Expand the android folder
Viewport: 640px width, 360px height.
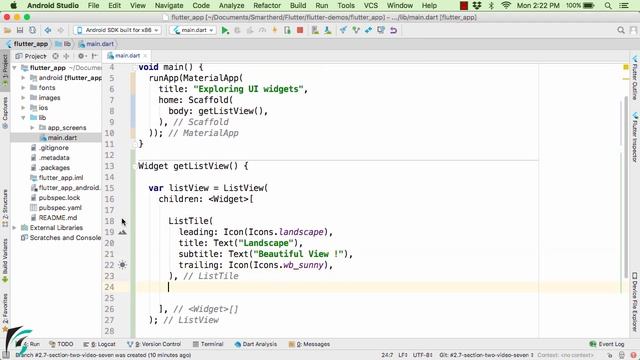coord(23,78)
